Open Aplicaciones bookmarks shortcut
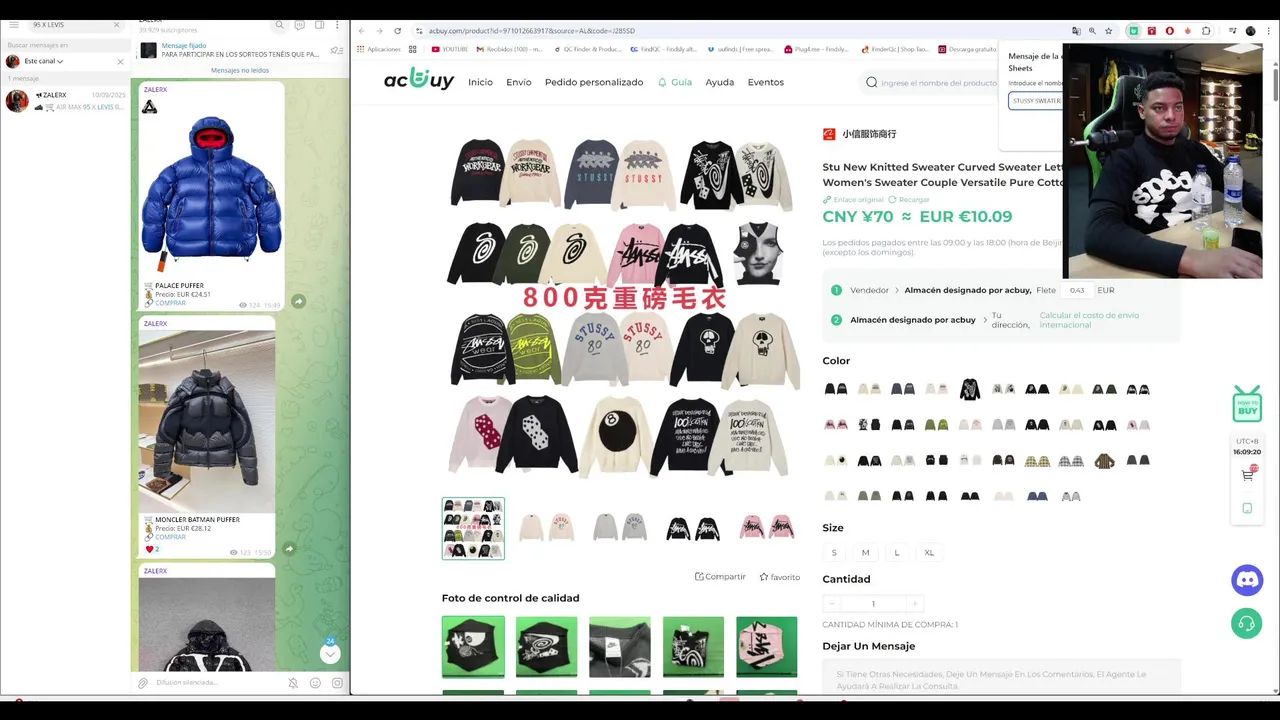This screenshot has height=720, width=1280. (x=378, y=49)
